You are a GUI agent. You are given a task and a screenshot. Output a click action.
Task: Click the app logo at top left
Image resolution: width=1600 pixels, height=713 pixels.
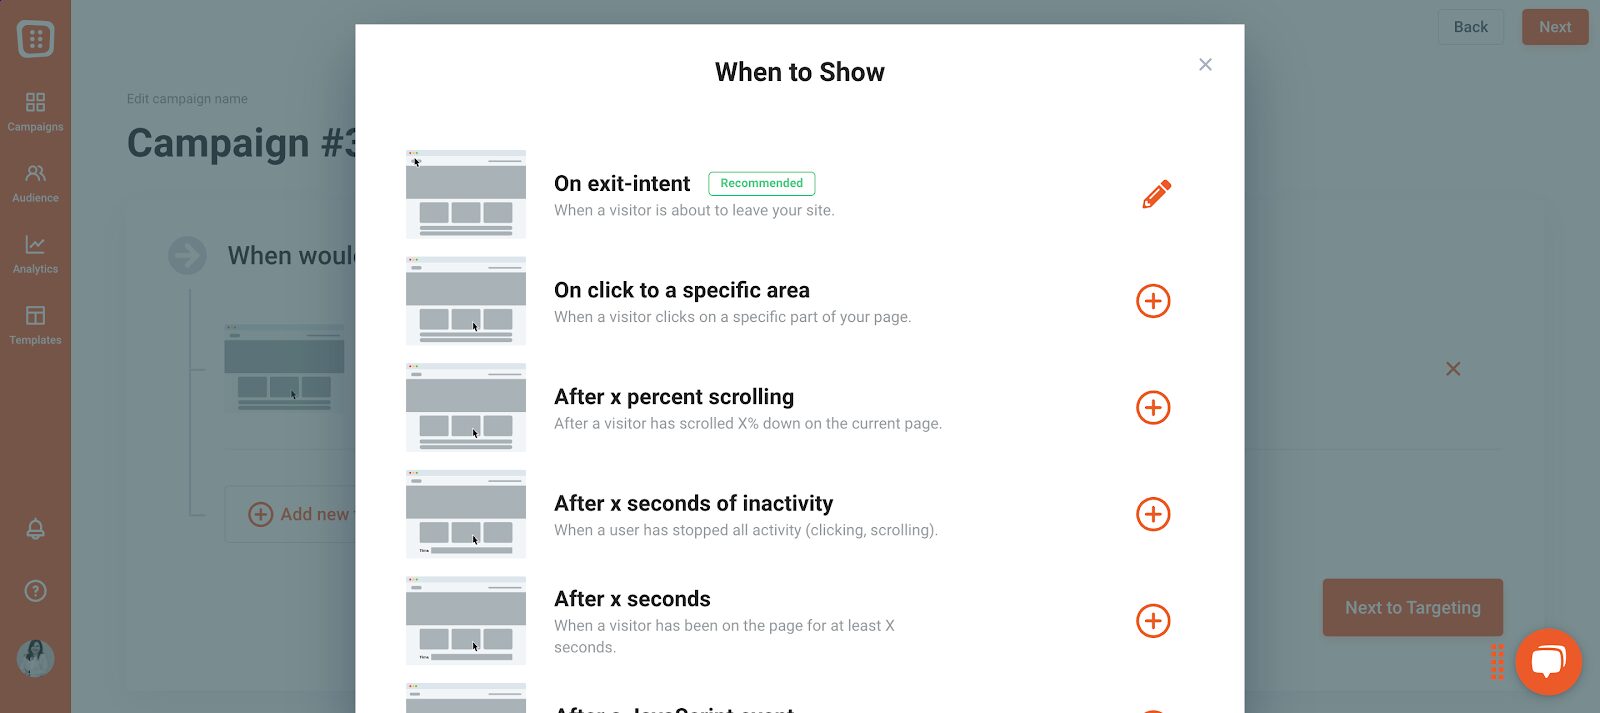[x=35, y=39]
